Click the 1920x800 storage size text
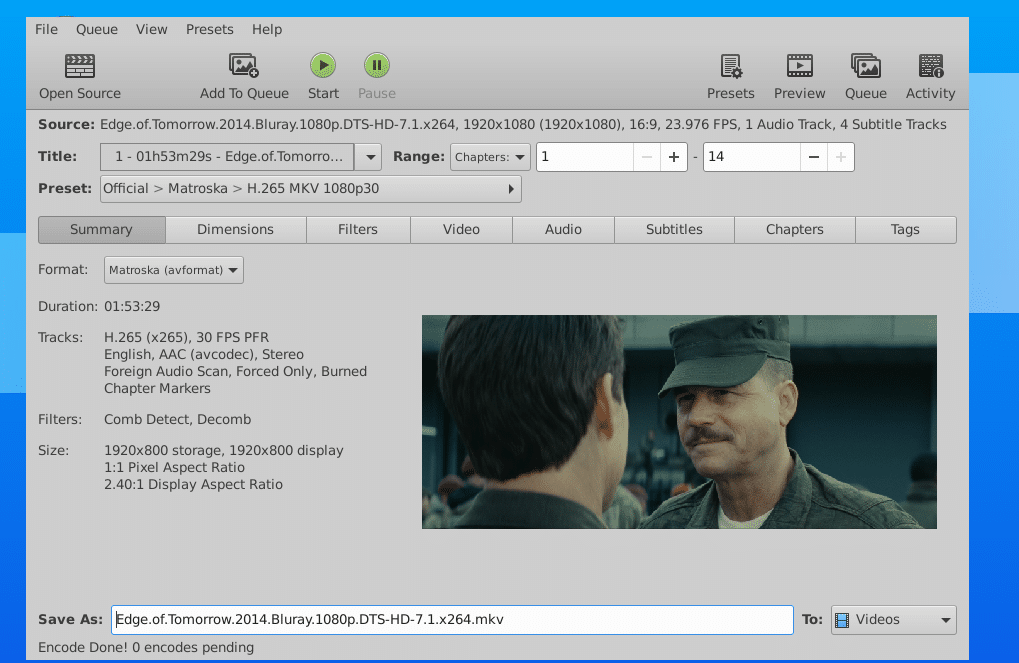1019x663 pixels. pyautogui.click(x=224, y=450)
